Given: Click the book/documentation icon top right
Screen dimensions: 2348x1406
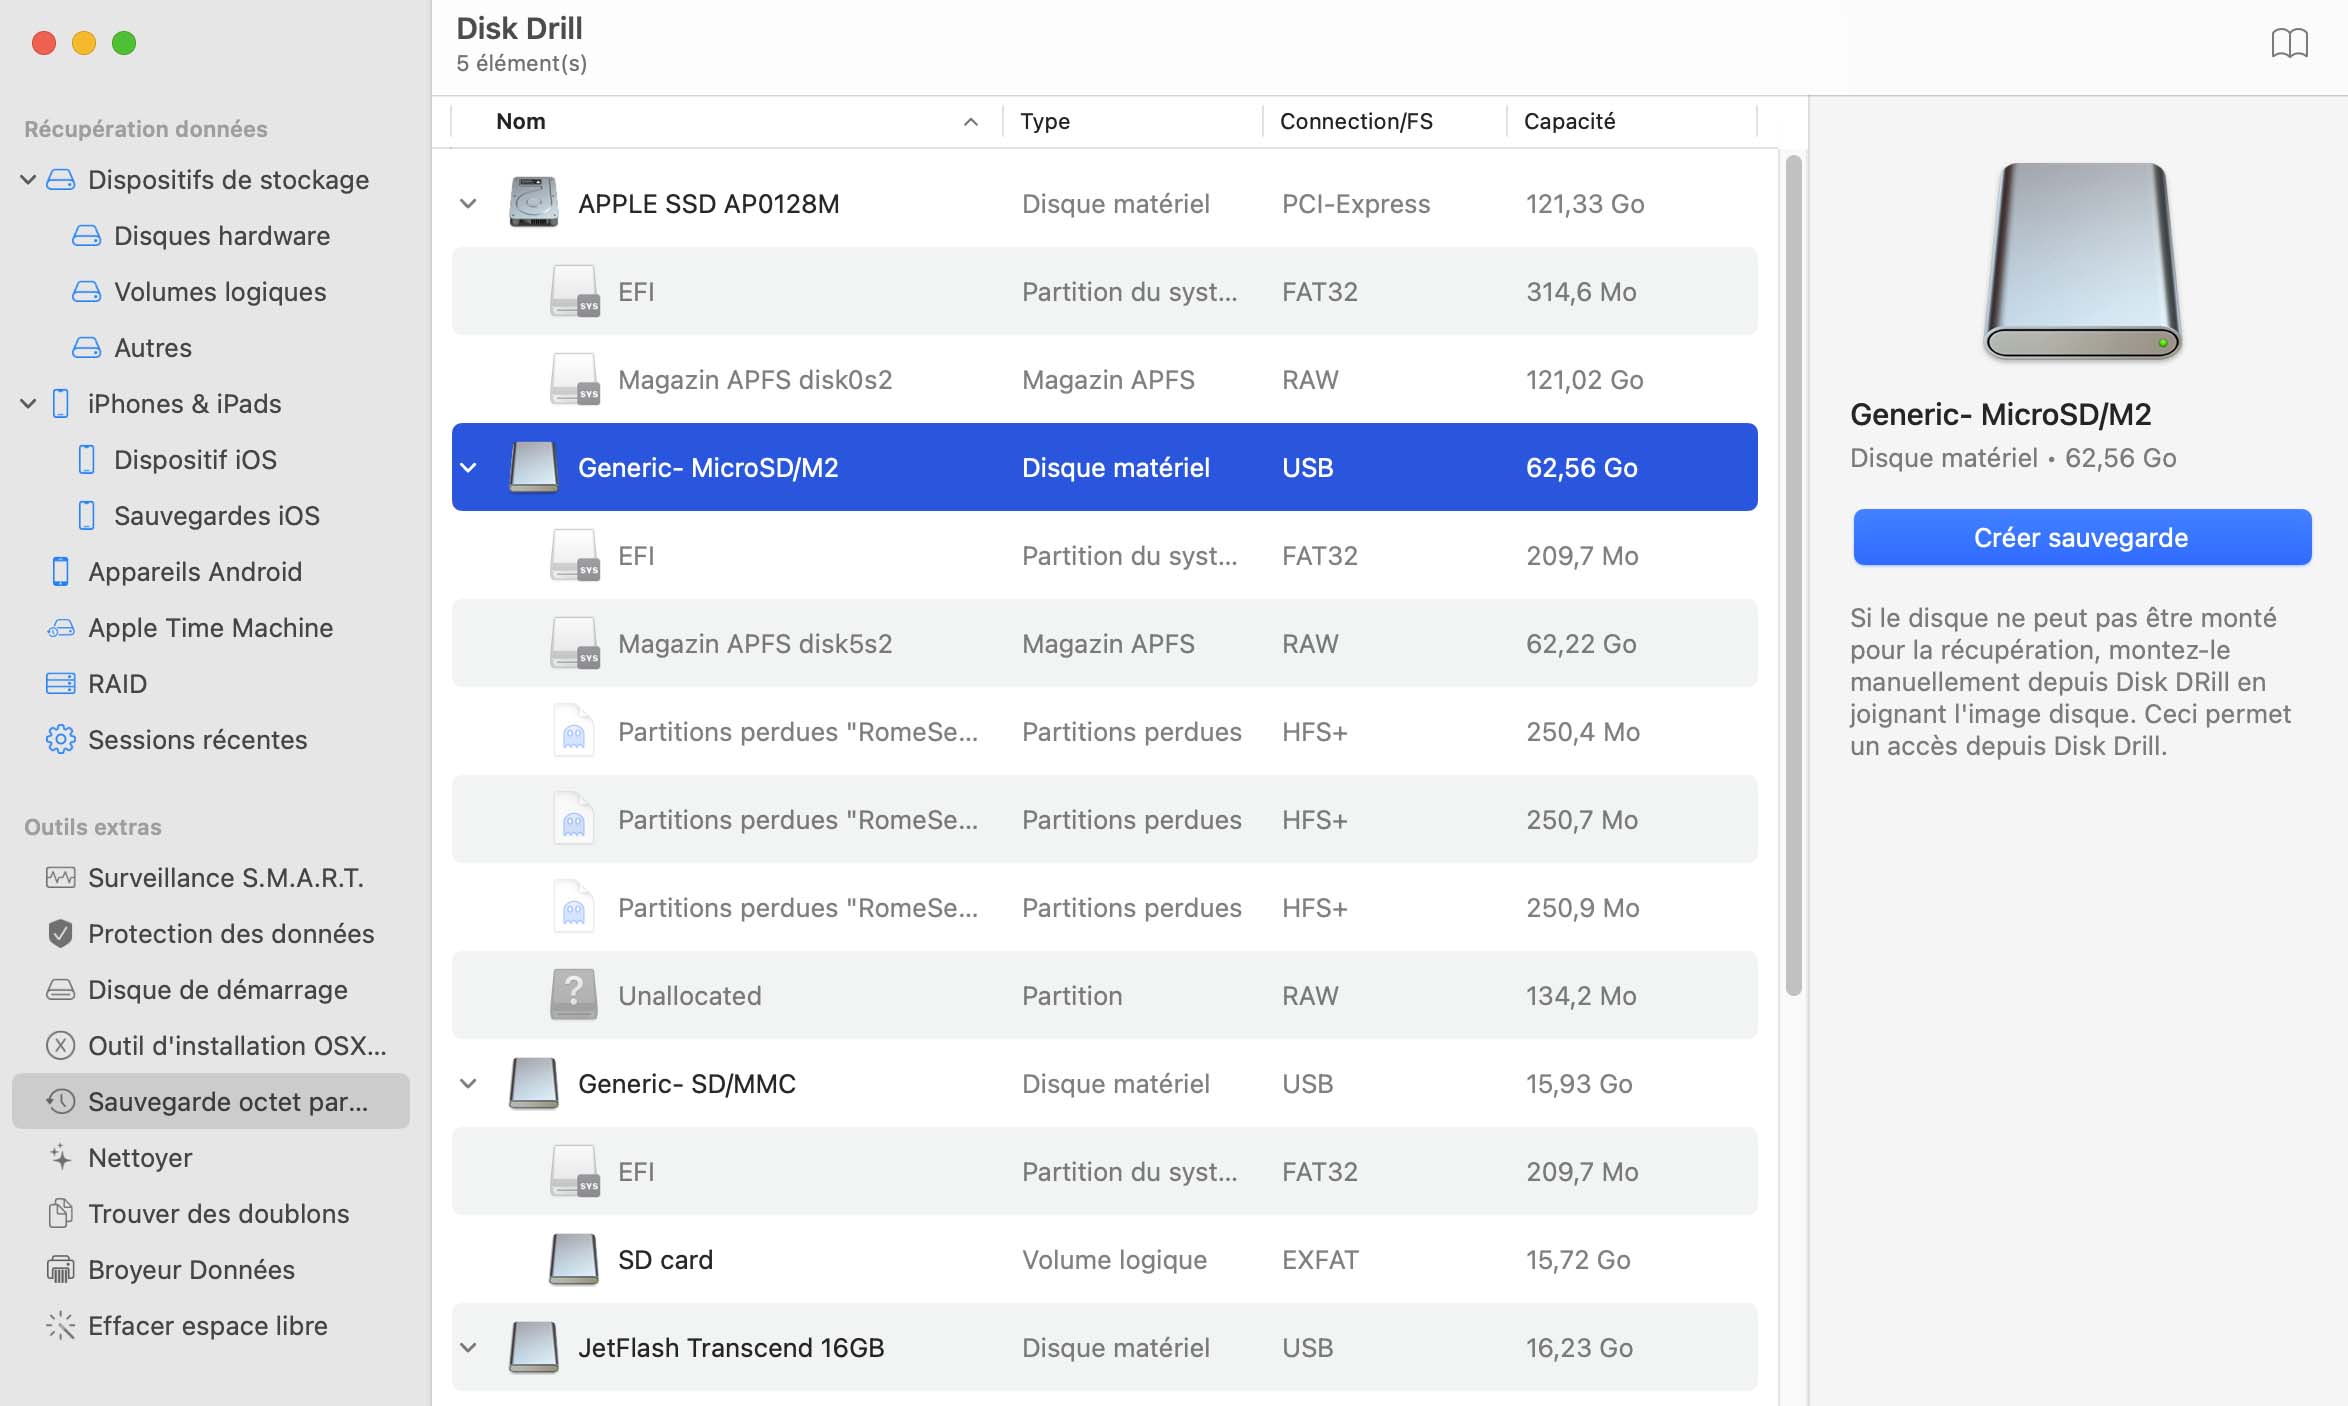Looking at the screenshot, I should pyautogui.click(x=2289, y=42).
